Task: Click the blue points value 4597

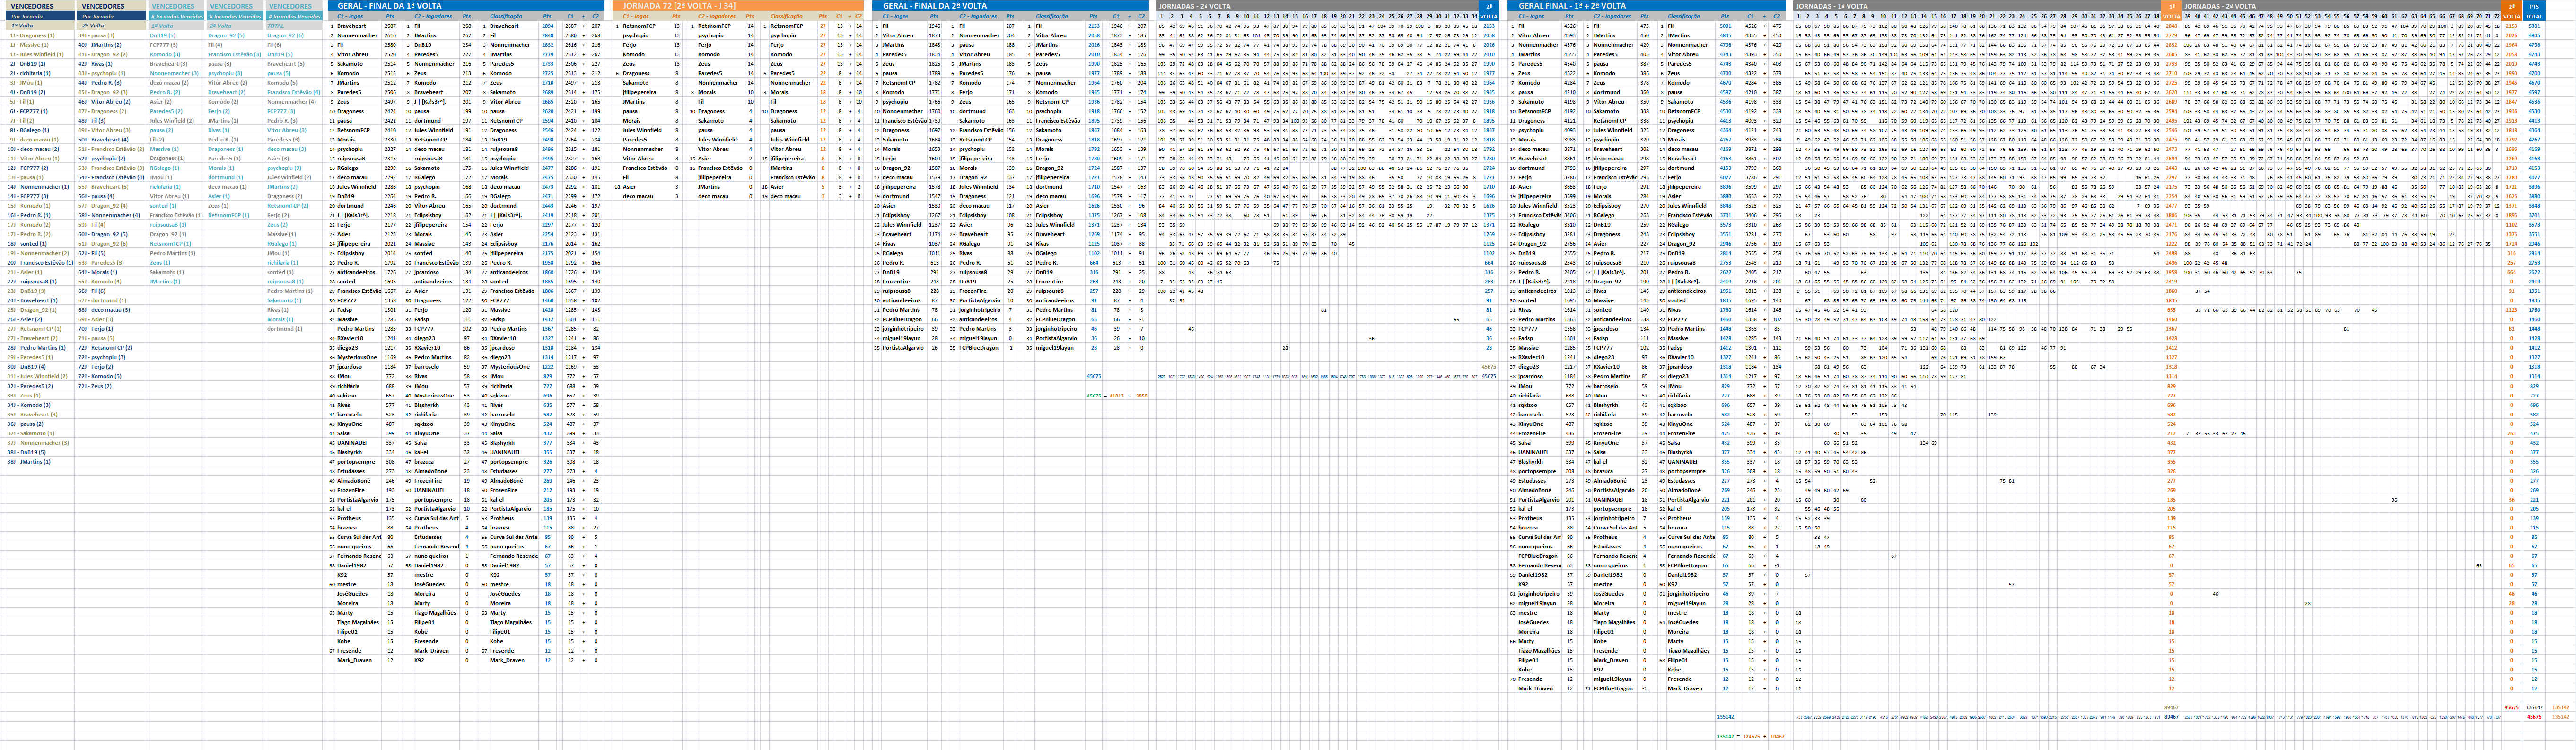Action: [x=1726, y=92]
